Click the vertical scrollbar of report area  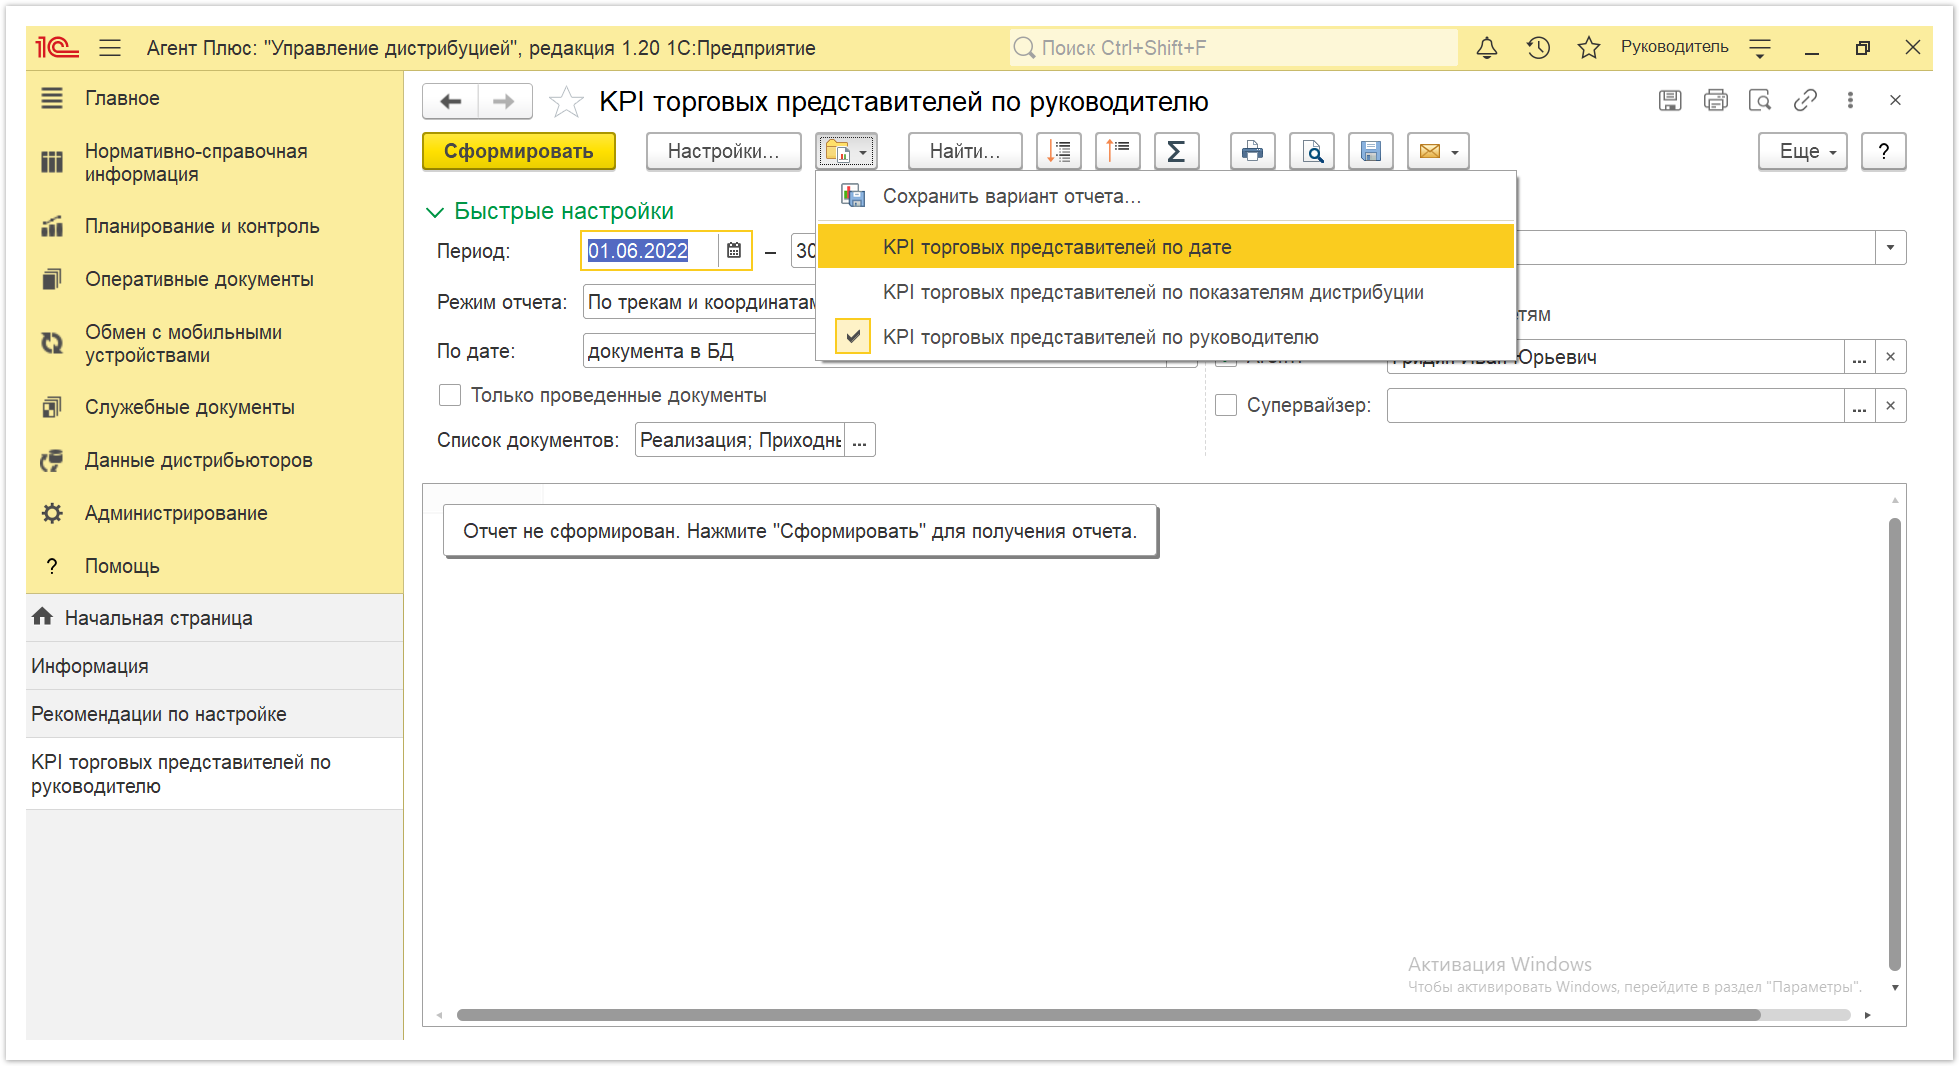click(x=1894, y=744)
